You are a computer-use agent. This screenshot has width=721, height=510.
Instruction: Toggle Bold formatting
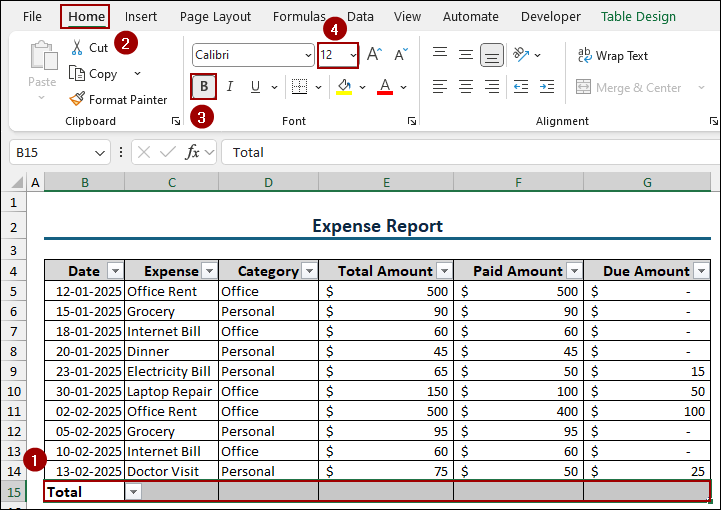tap(204, 87)
